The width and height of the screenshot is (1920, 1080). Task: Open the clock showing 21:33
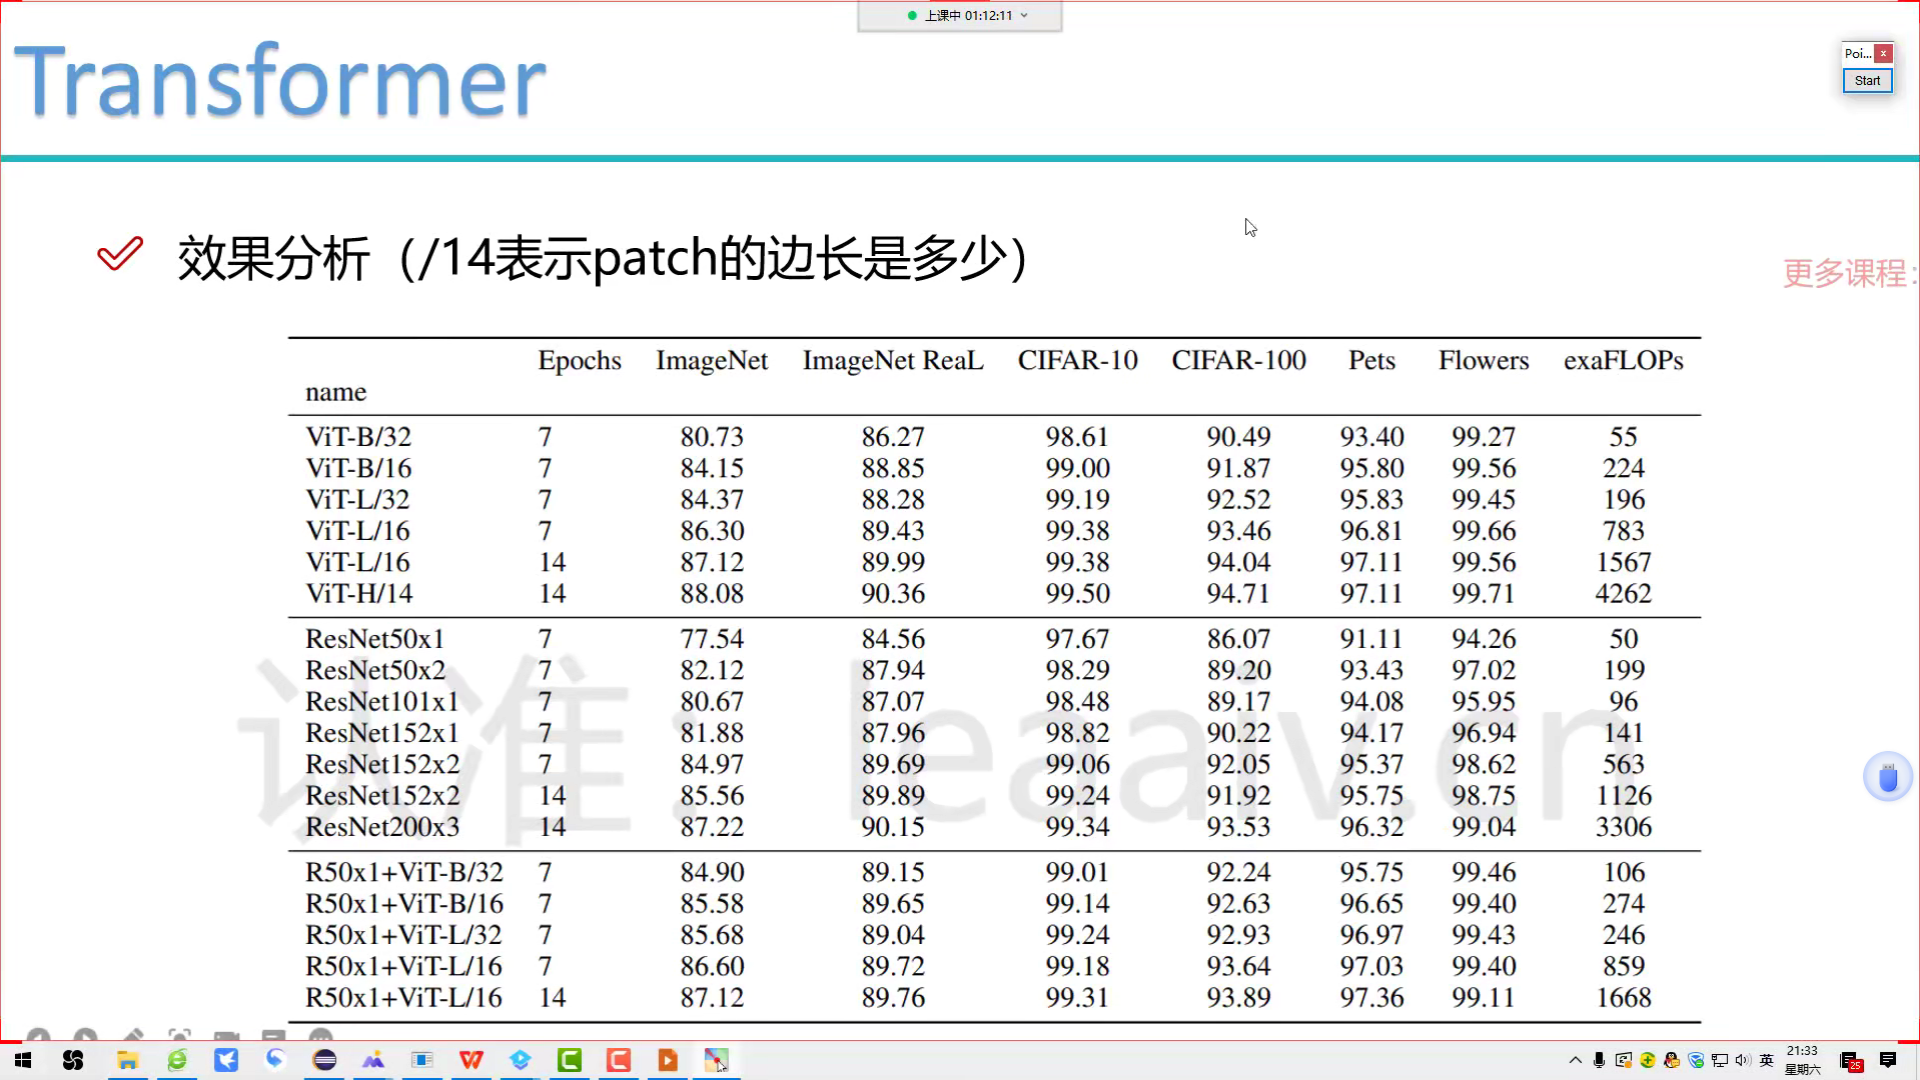click(x=1802, y=1060)
